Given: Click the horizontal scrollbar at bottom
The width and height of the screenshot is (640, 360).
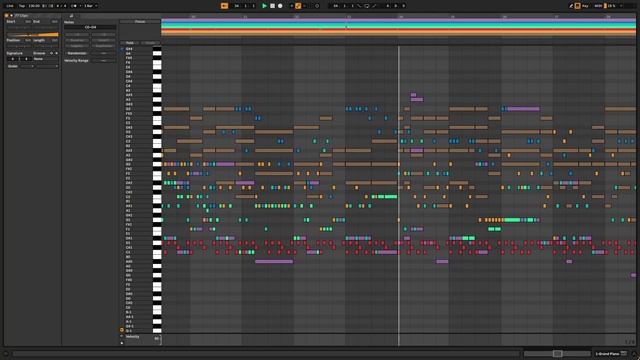Looking at the screenshot, I should (266, 353).
